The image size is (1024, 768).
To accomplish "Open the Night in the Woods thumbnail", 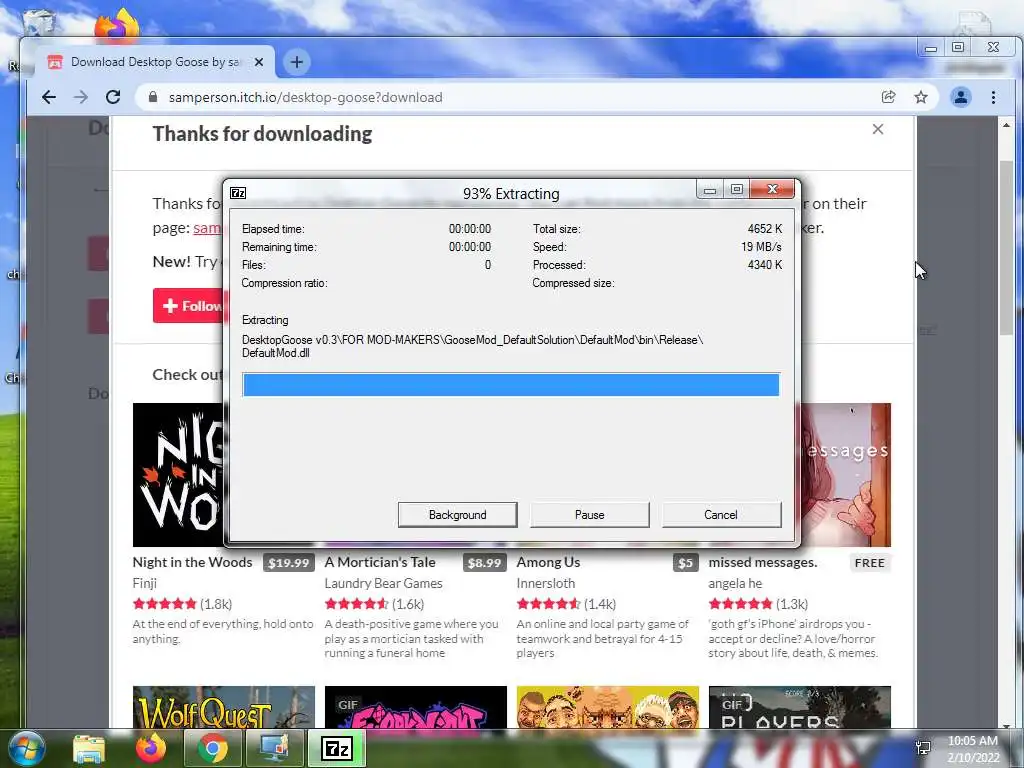I will [178, 475].
